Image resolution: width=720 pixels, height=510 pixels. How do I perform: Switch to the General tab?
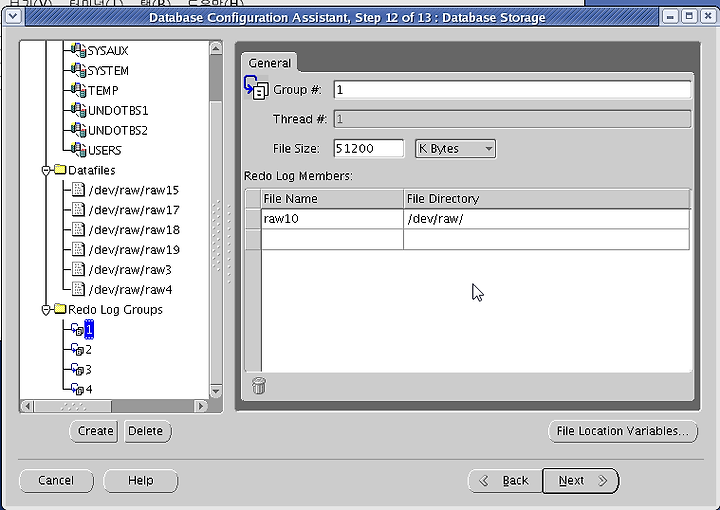pos(270,63)
